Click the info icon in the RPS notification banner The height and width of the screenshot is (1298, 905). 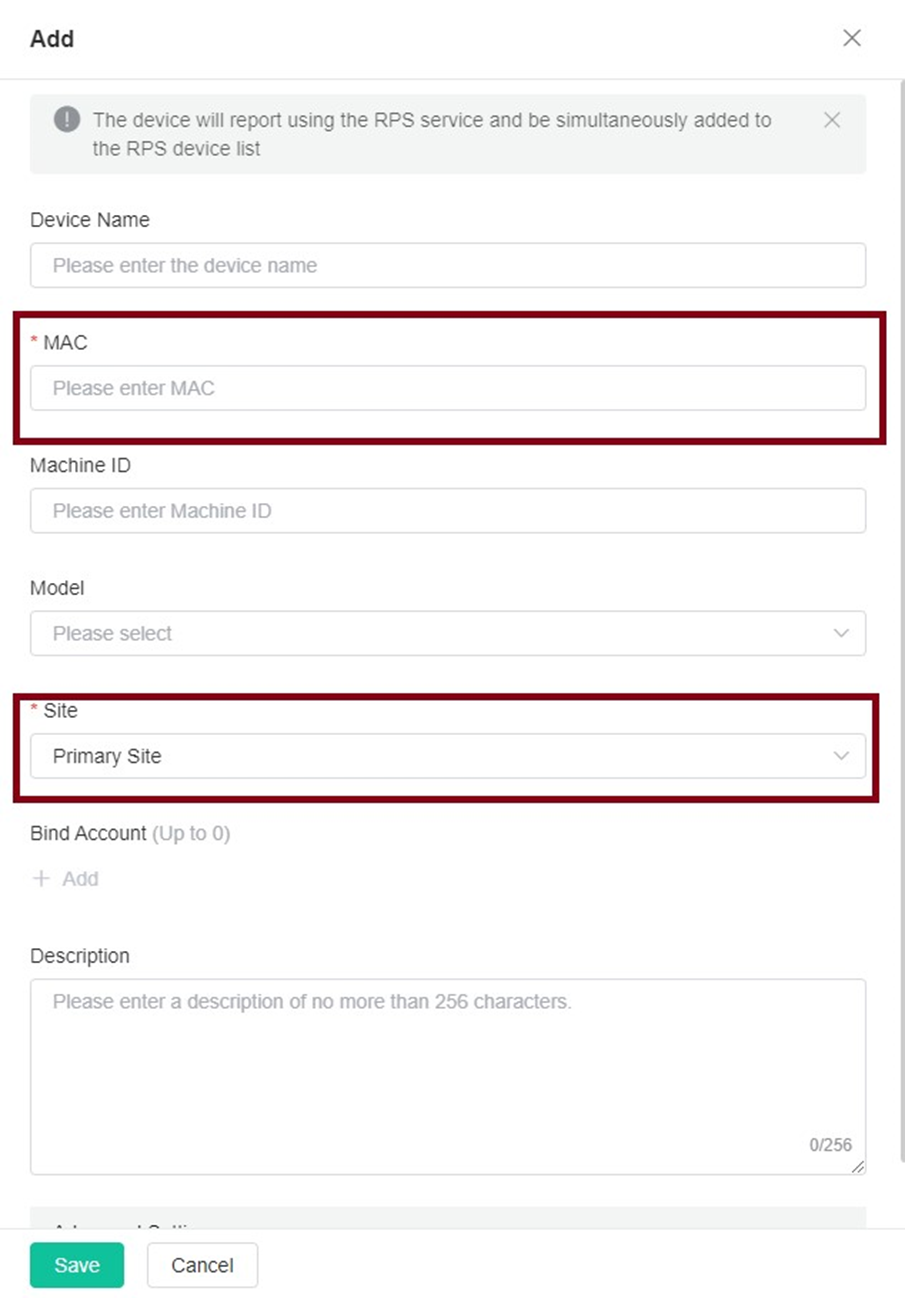coord(66,119)
